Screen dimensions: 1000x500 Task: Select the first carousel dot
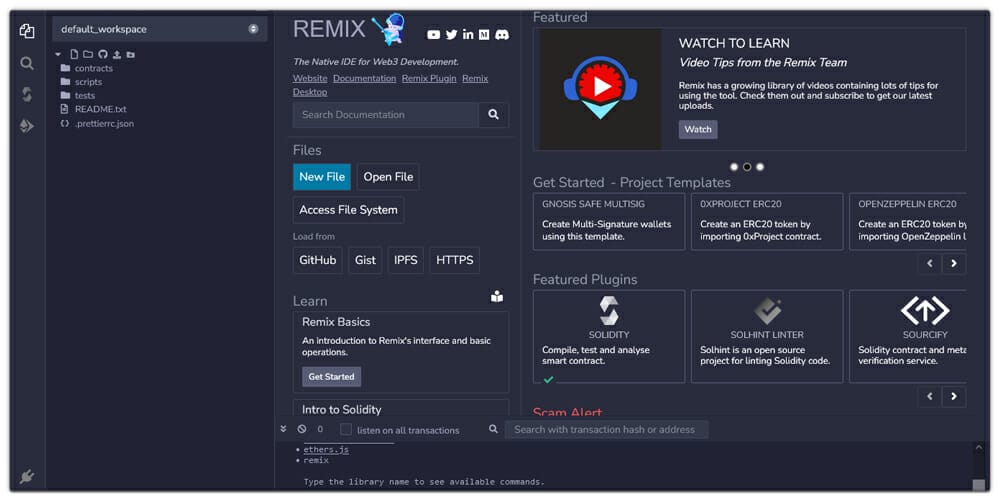[x=734, y=167]
